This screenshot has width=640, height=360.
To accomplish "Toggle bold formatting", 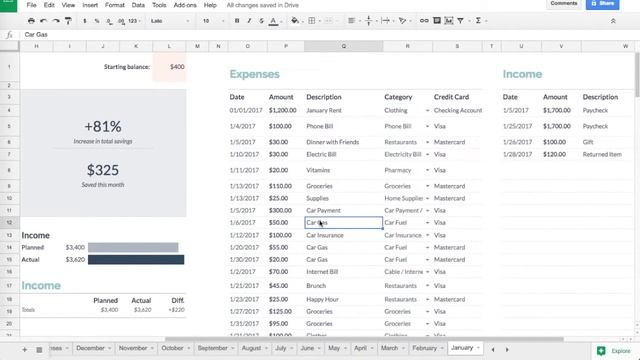I will (x=237, y=20).
